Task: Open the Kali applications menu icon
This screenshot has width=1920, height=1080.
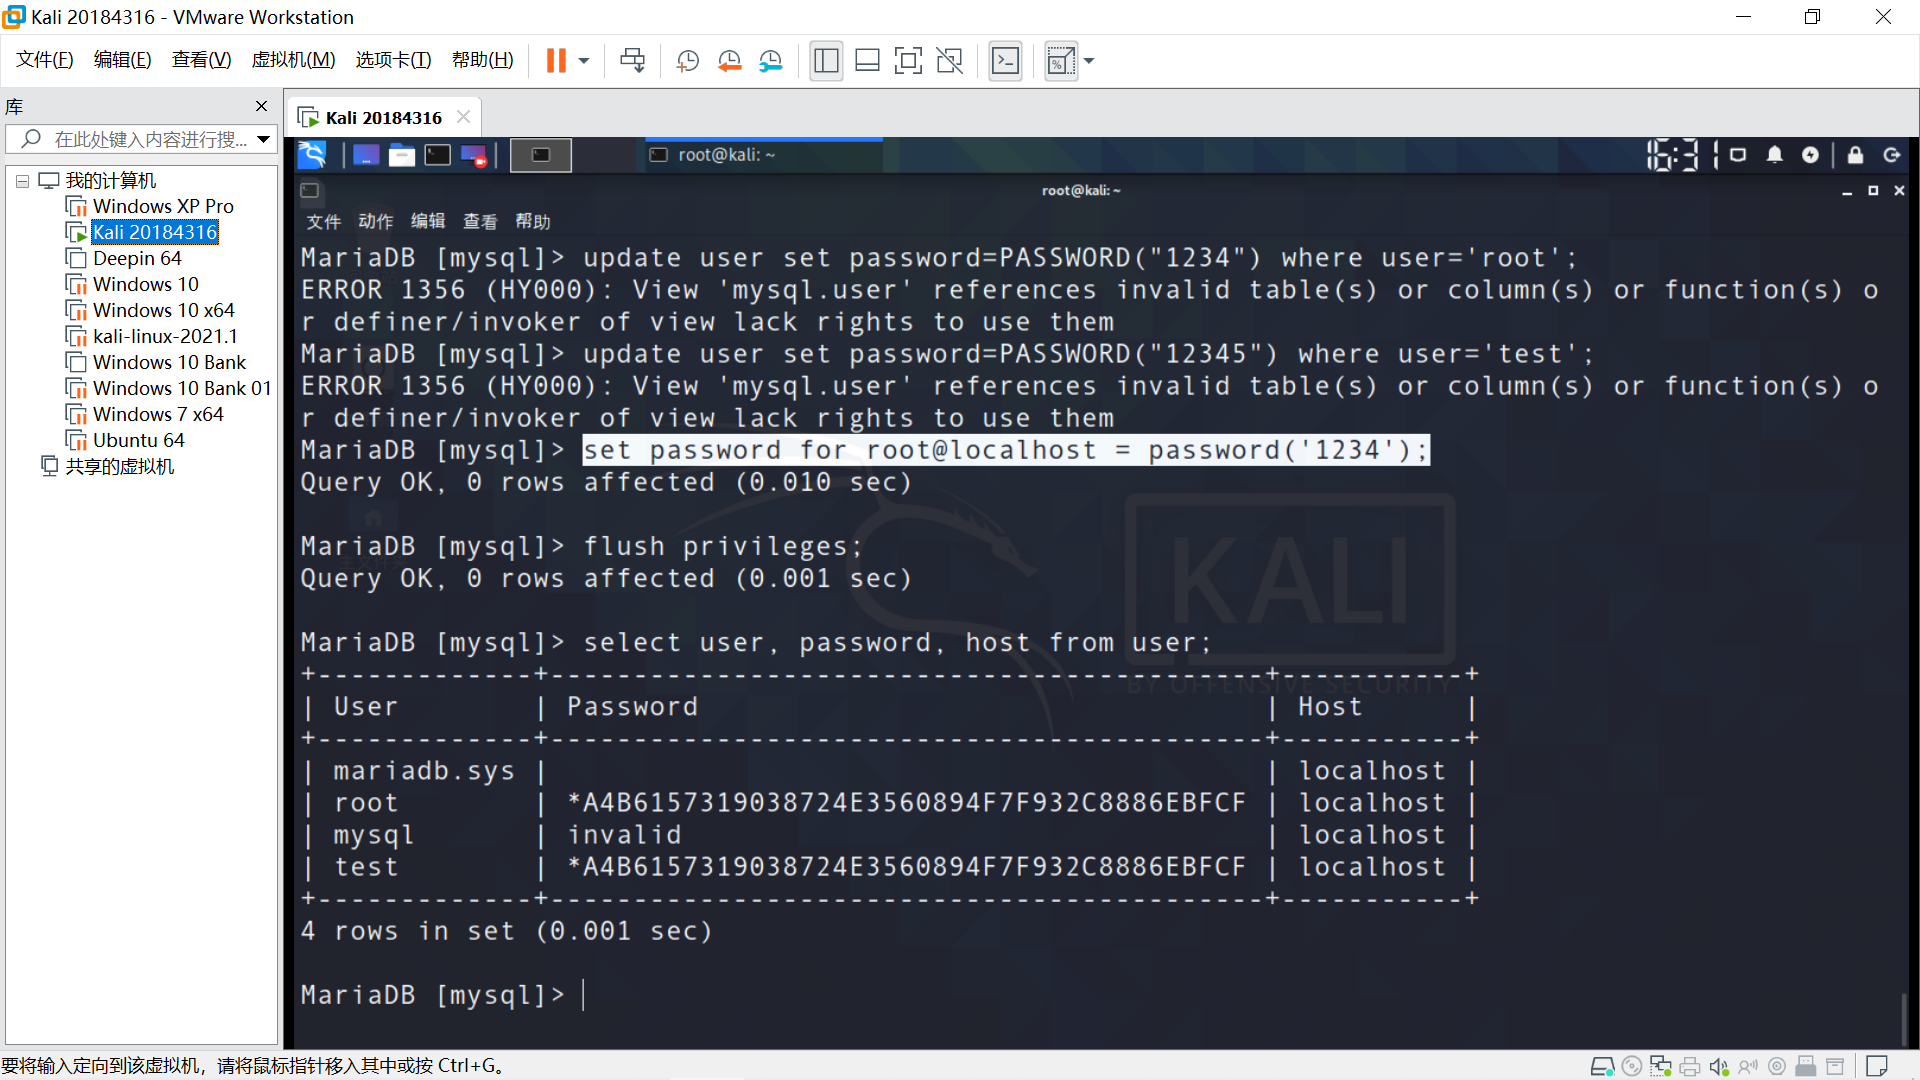Action: coord(313,155)
